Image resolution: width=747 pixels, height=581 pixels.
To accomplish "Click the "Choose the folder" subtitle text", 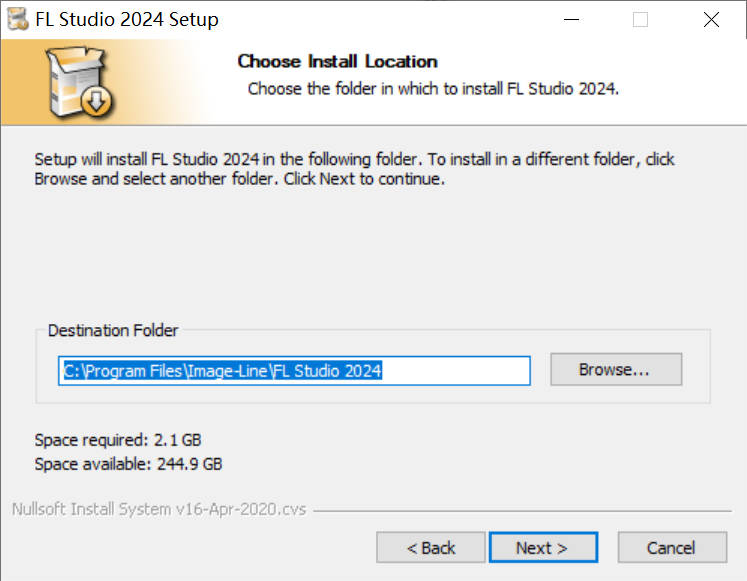I will pos(433,88).
